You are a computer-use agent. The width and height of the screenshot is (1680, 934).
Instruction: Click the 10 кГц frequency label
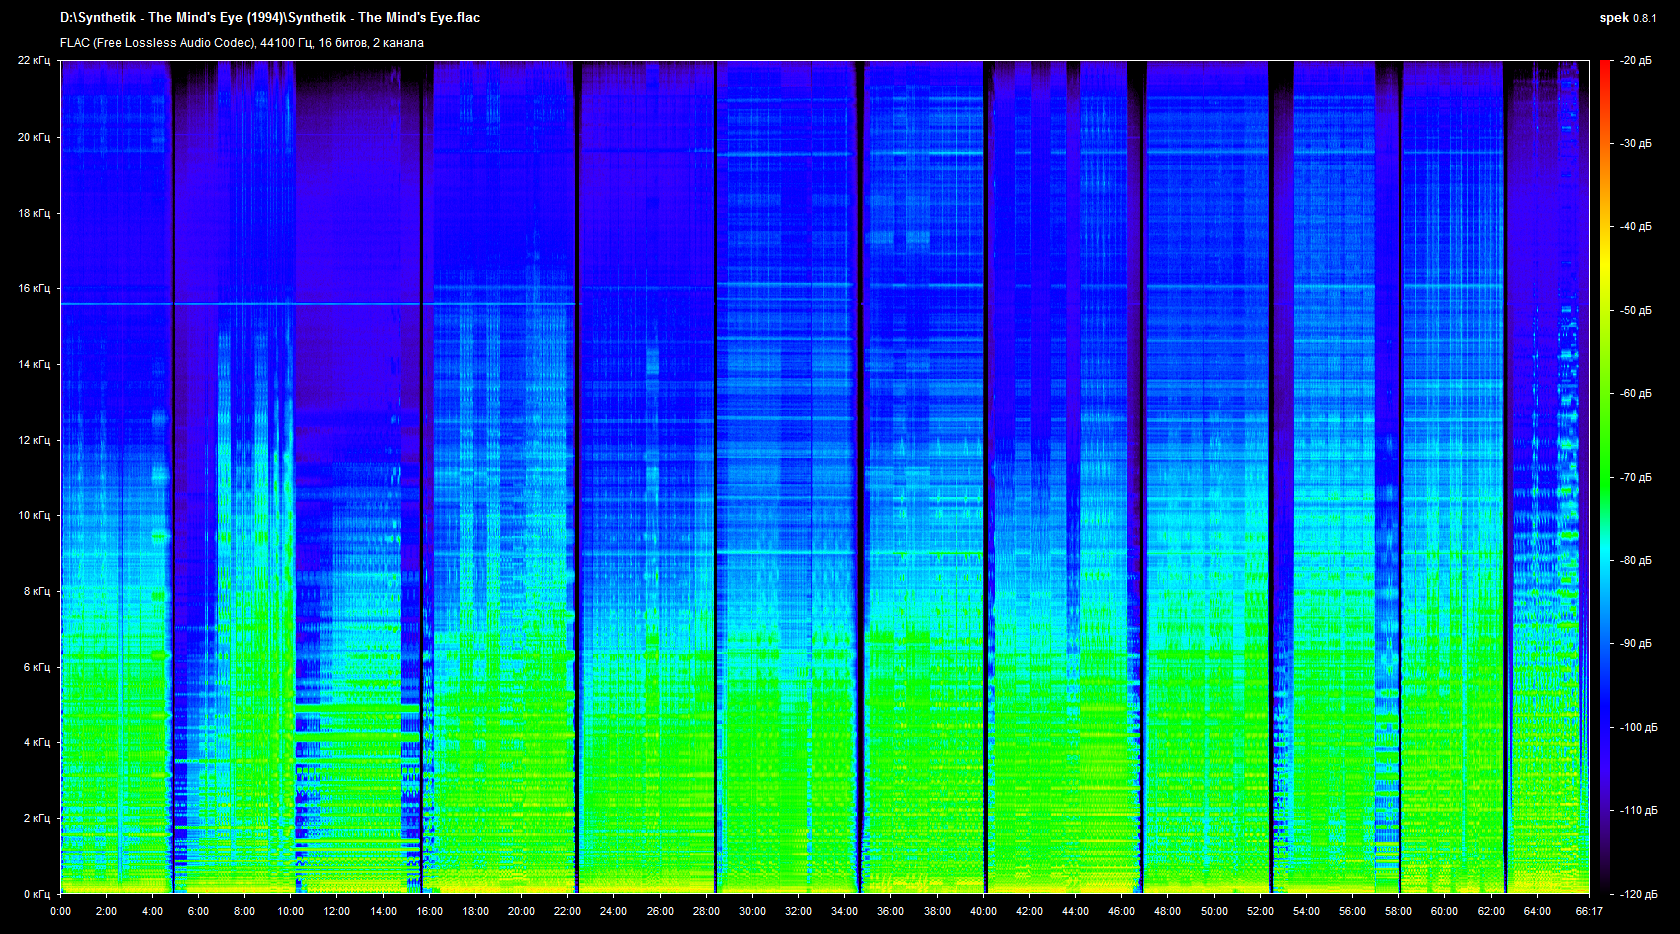click(x=34, y=515)
